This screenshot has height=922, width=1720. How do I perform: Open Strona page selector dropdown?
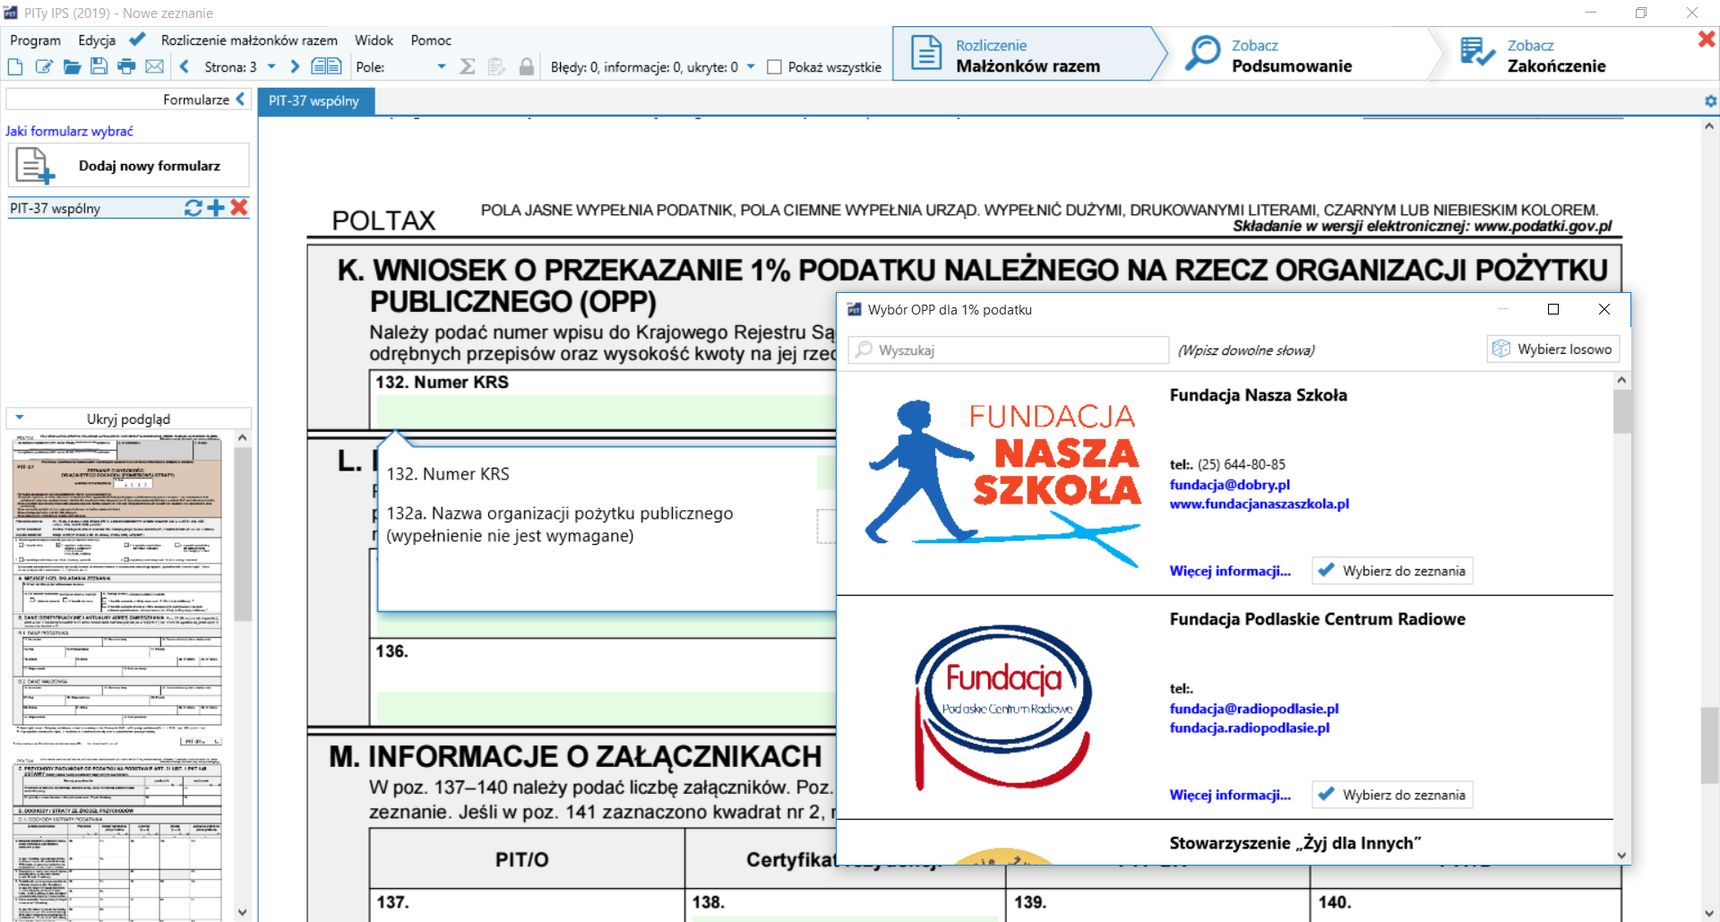tap(271, 67)
